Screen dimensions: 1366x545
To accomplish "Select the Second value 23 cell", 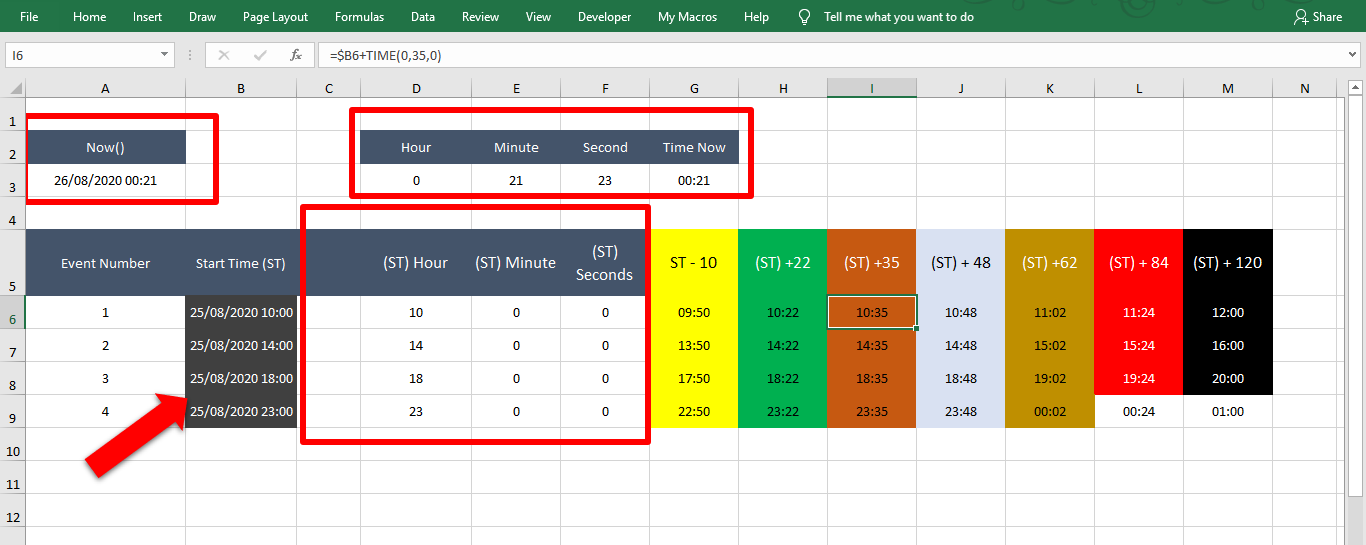I will [x=605, y=180].
